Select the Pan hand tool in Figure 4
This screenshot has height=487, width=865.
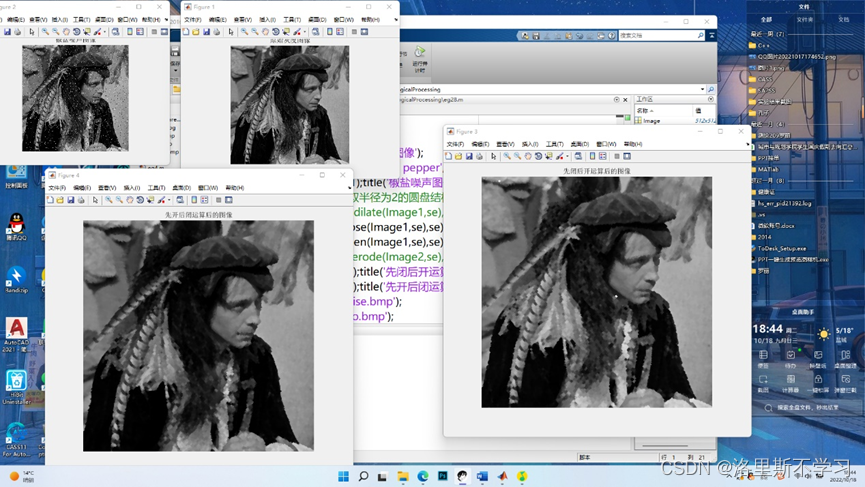coord(130,200)
